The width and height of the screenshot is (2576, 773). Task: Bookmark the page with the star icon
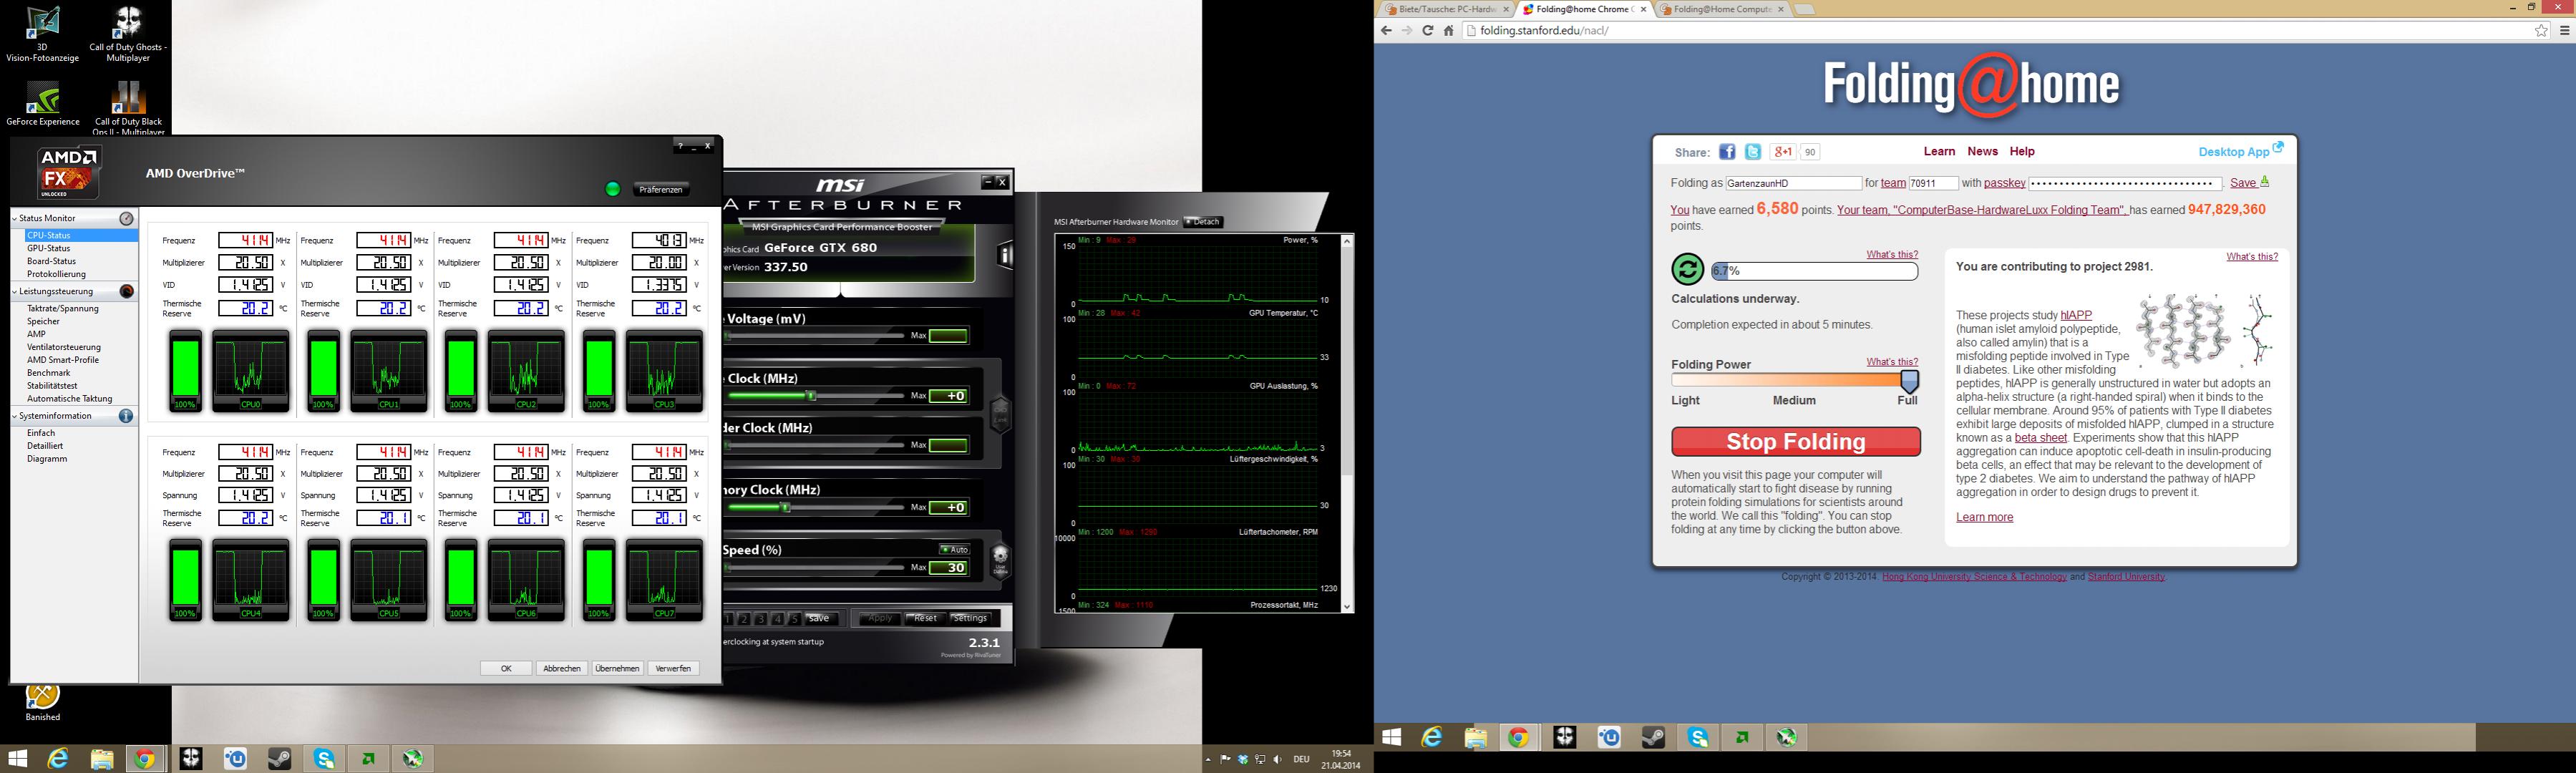[2541, 31]
